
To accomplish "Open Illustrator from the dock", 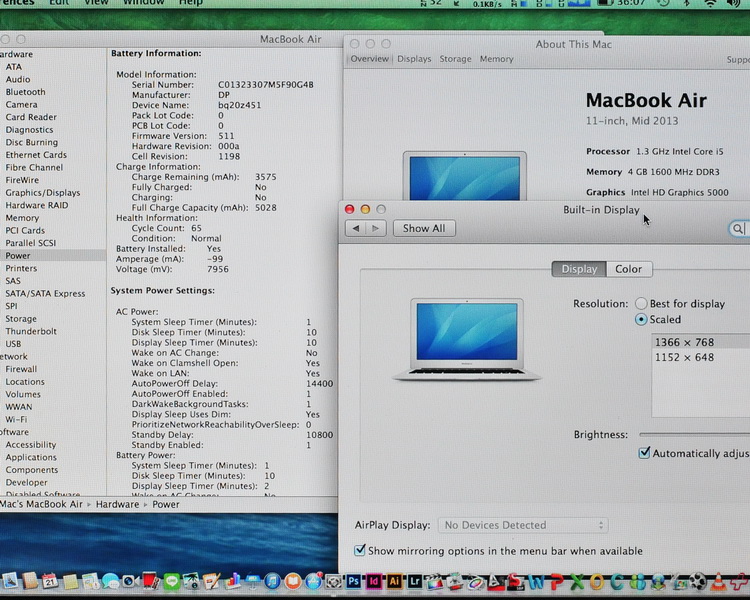I will 394,581.
